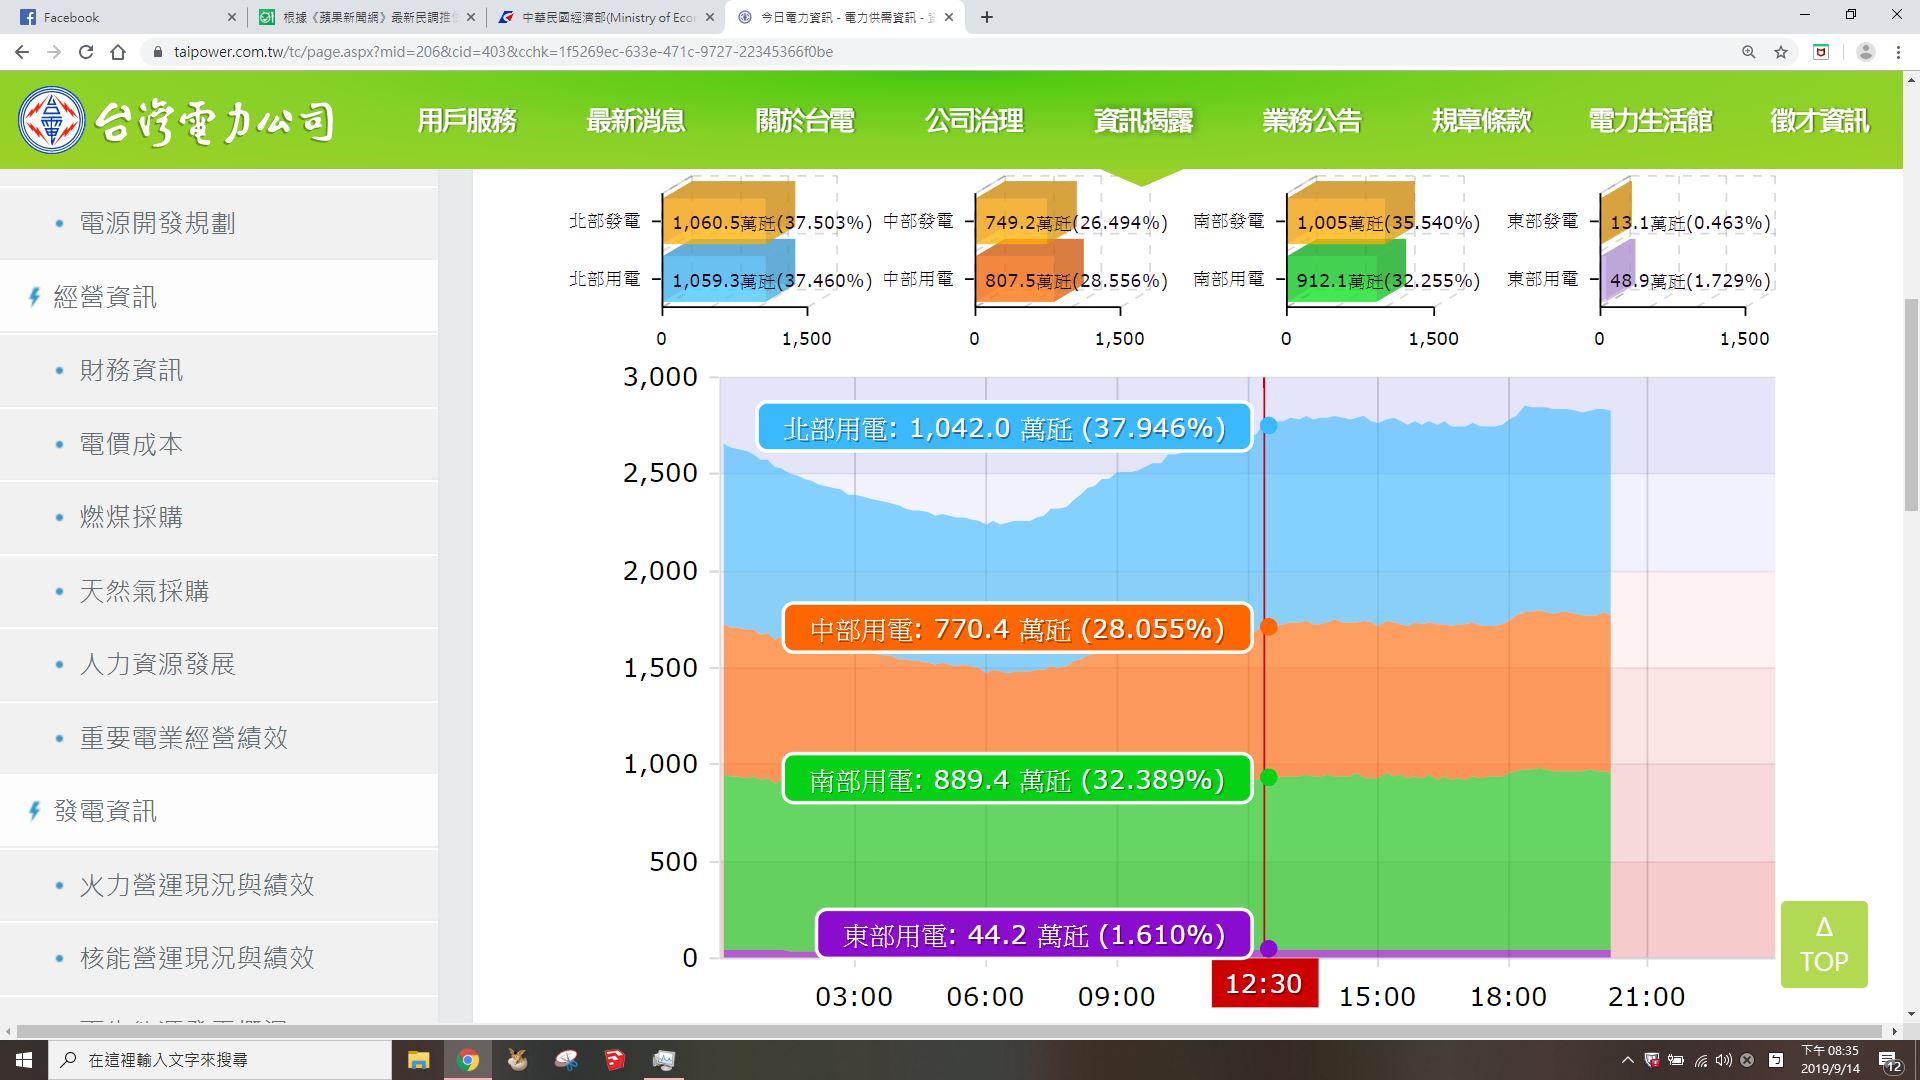Open Wi-Fi network settings in tray
The height and width of the screenshot is (1080, 1920).
coord(1700,1060)
